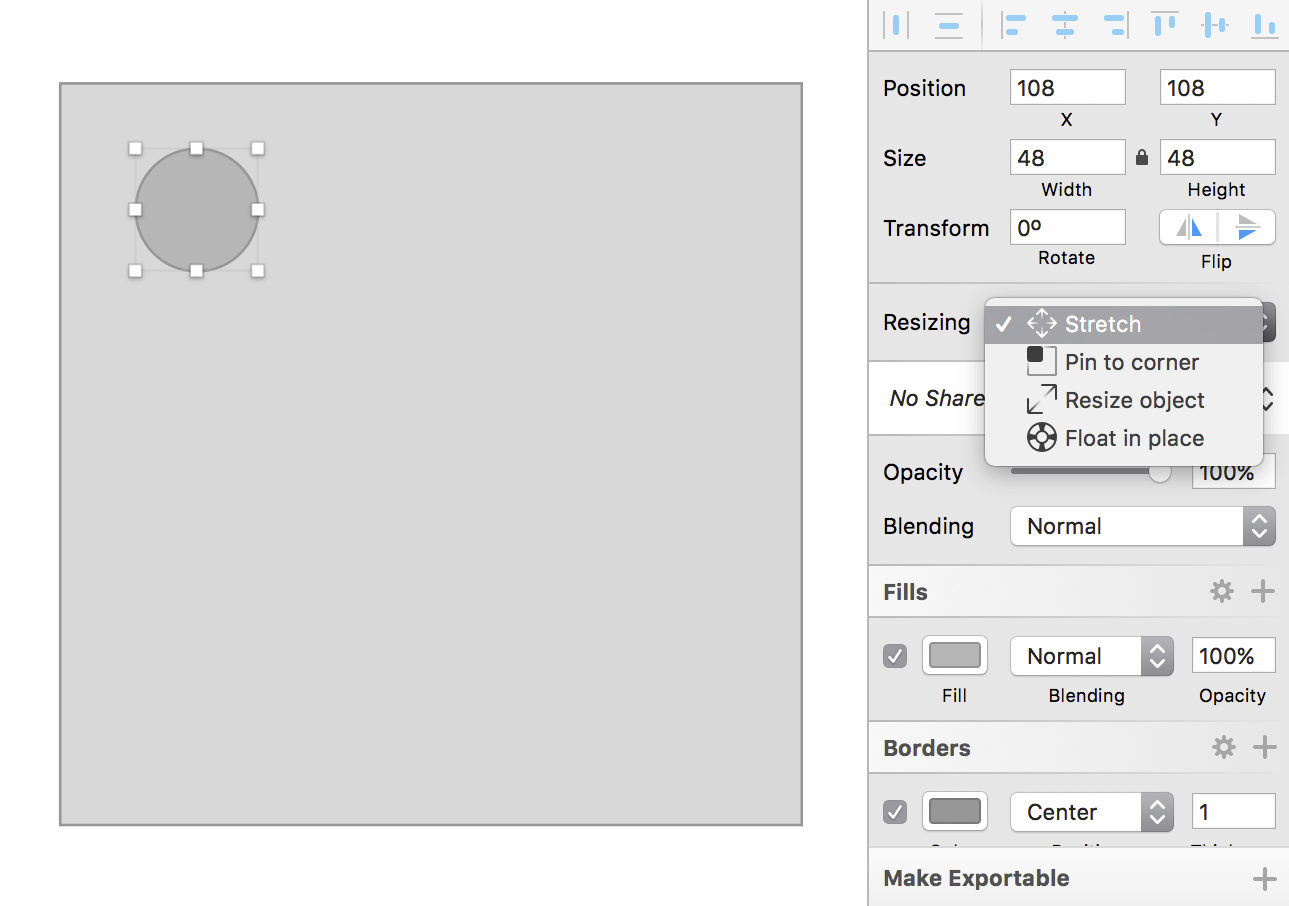Click the Align Horizontal Center icon

coord(1065,25)
